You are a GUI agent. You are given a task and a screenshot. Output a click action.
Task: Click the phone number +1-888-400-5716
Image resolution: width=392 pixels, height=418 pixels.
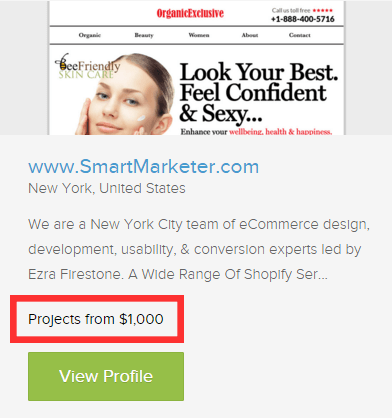pos(302,19)
